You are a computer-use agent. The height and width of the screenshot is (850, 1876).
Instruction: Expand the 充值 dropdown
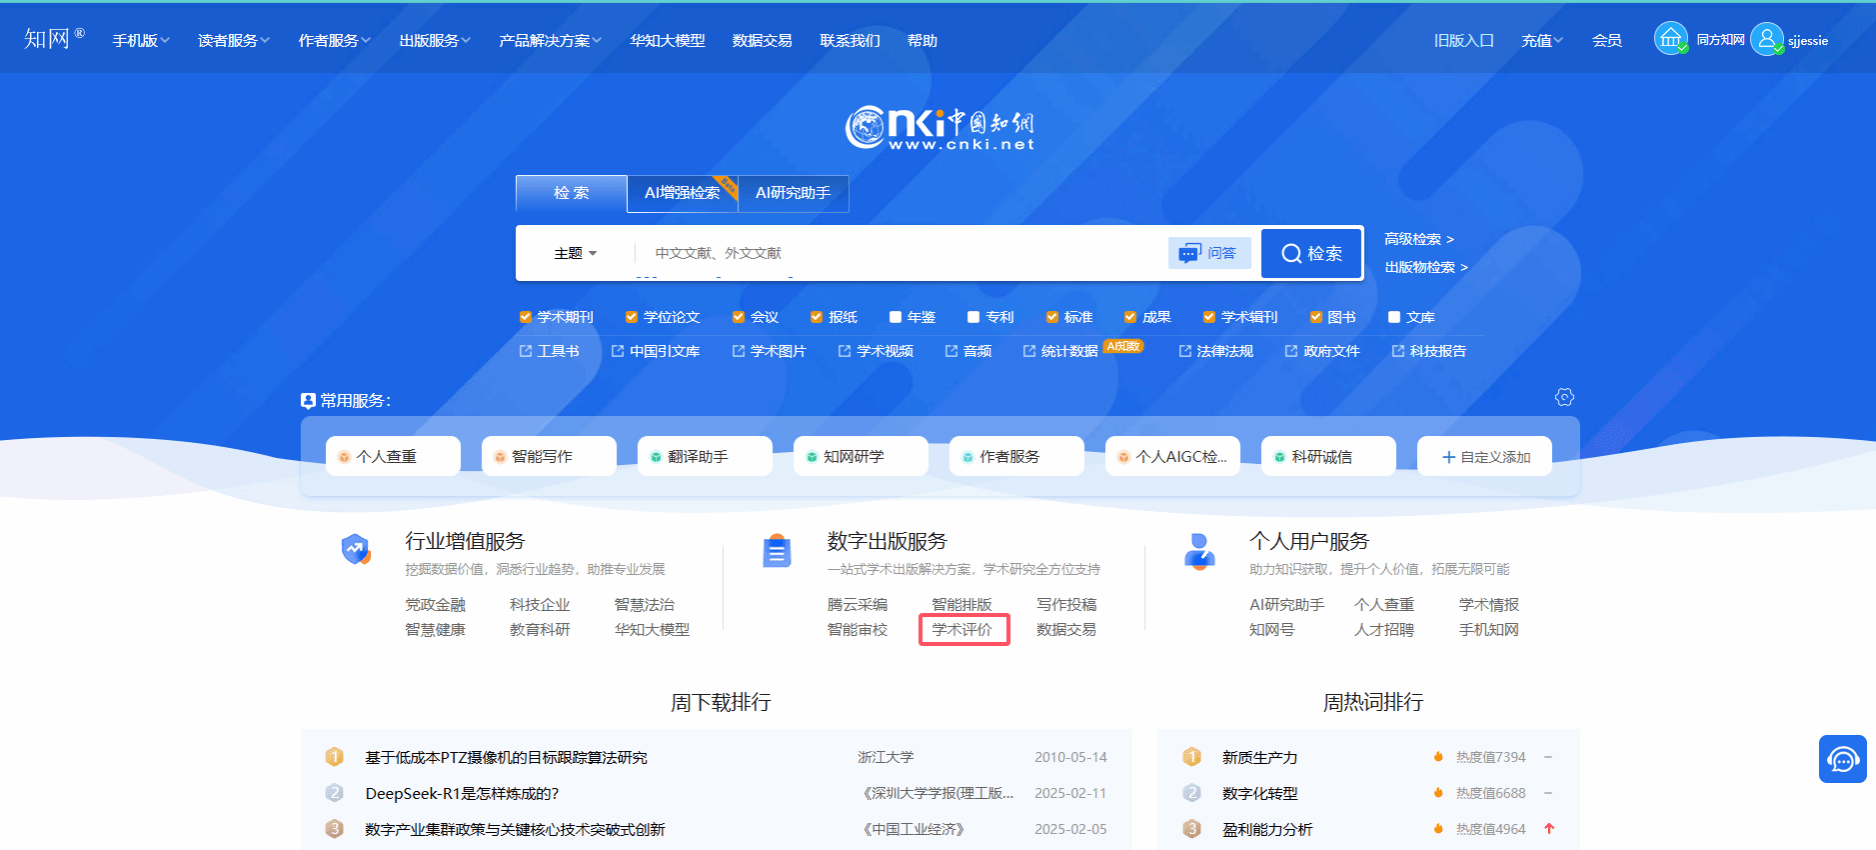[x=1542, y=40]
